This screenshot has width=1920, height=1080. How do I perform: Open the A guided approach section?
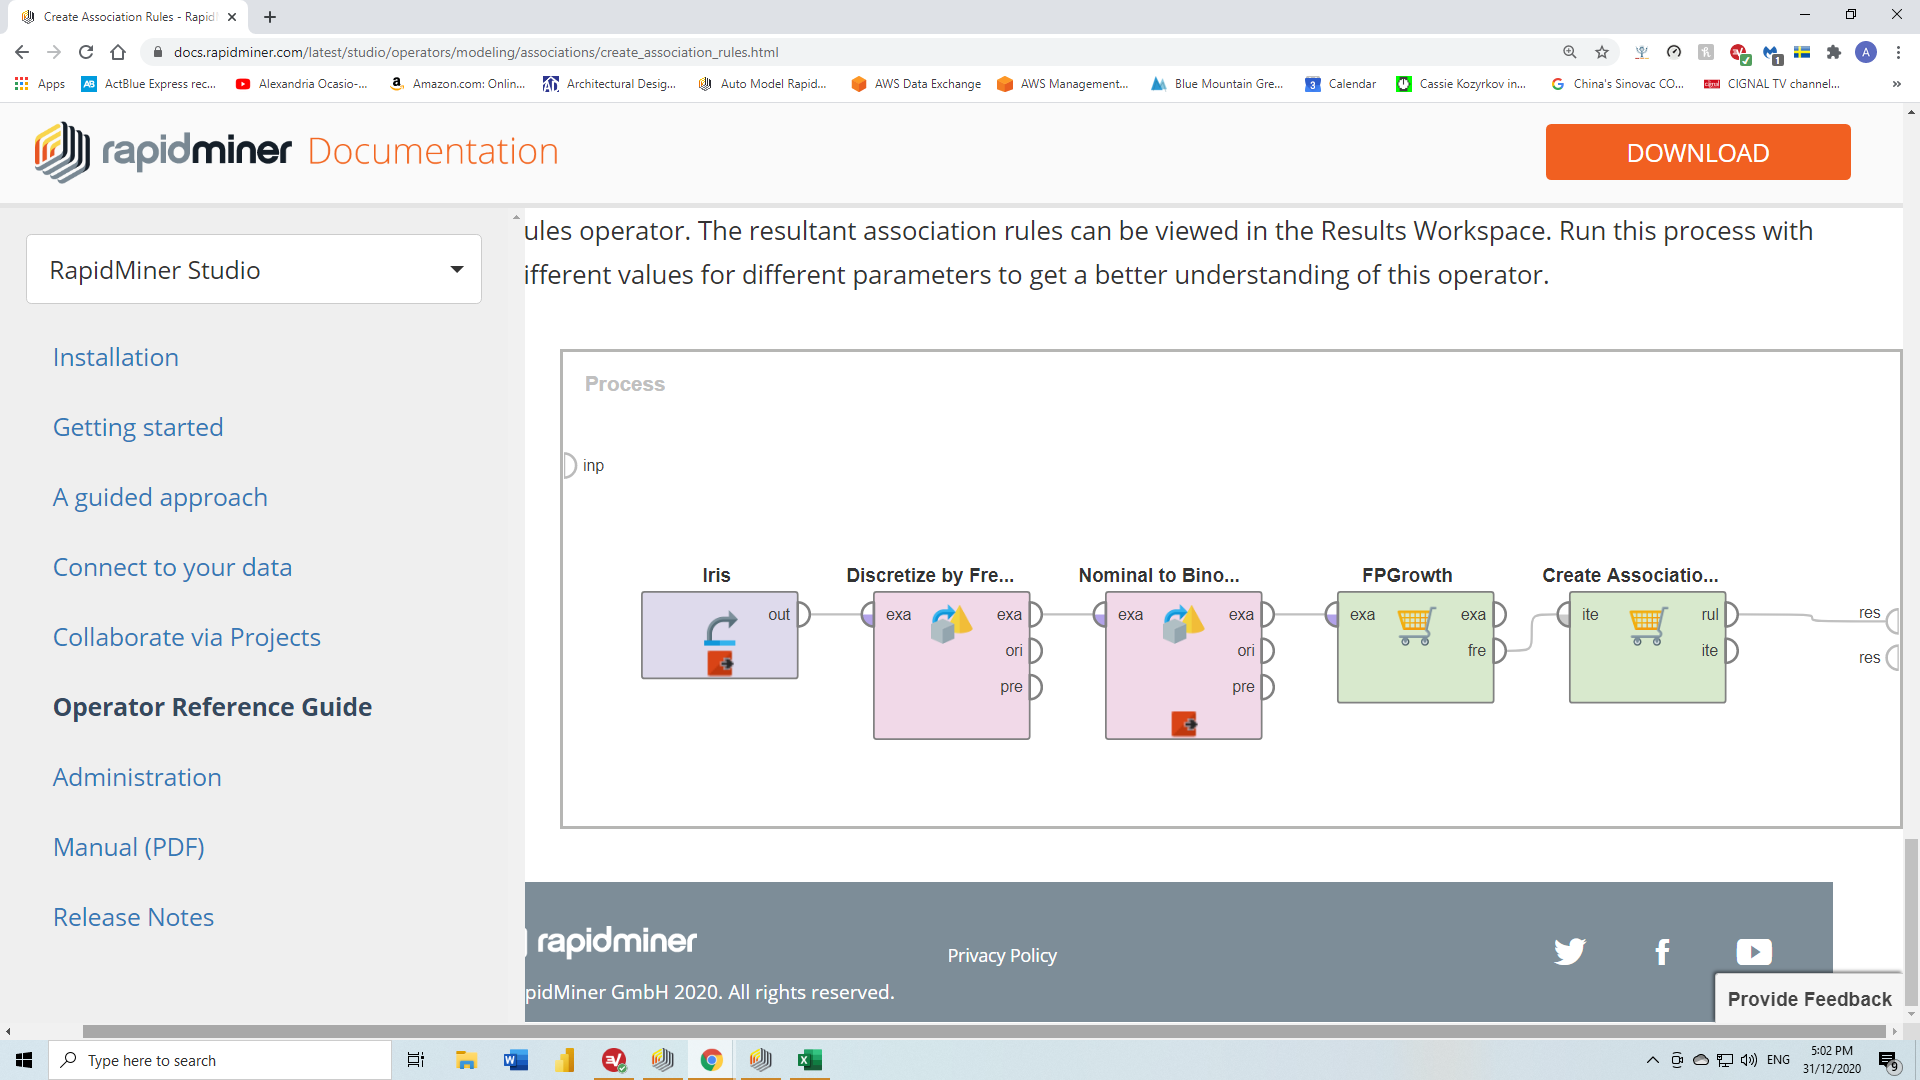(x=160, y=497)
